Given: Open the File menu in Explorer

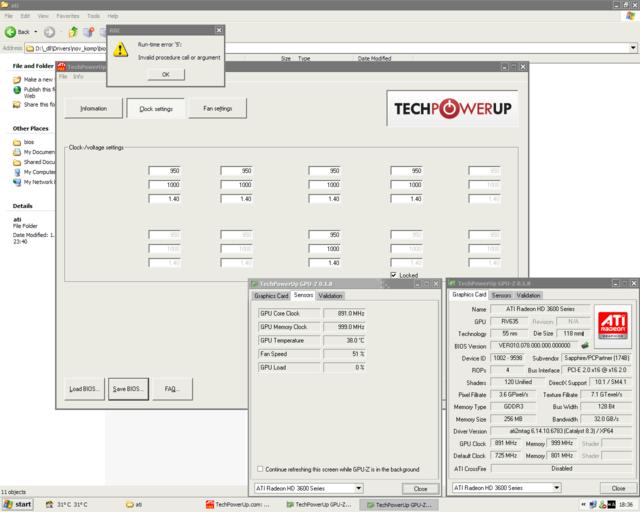Looking at the screenshot, I should tap(8, 16).
